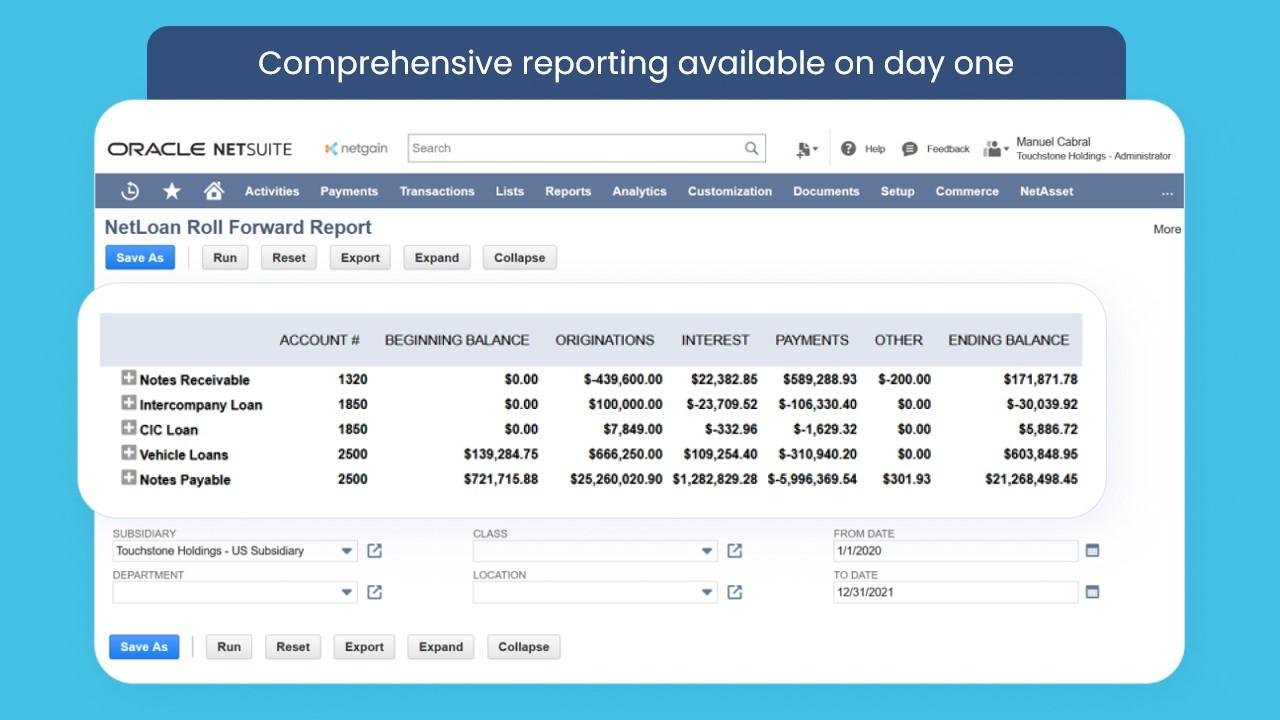This screenshot has height=720, width=1280.
Task: Click the Ending Balance column header
Action: [x=1008, y=340]
